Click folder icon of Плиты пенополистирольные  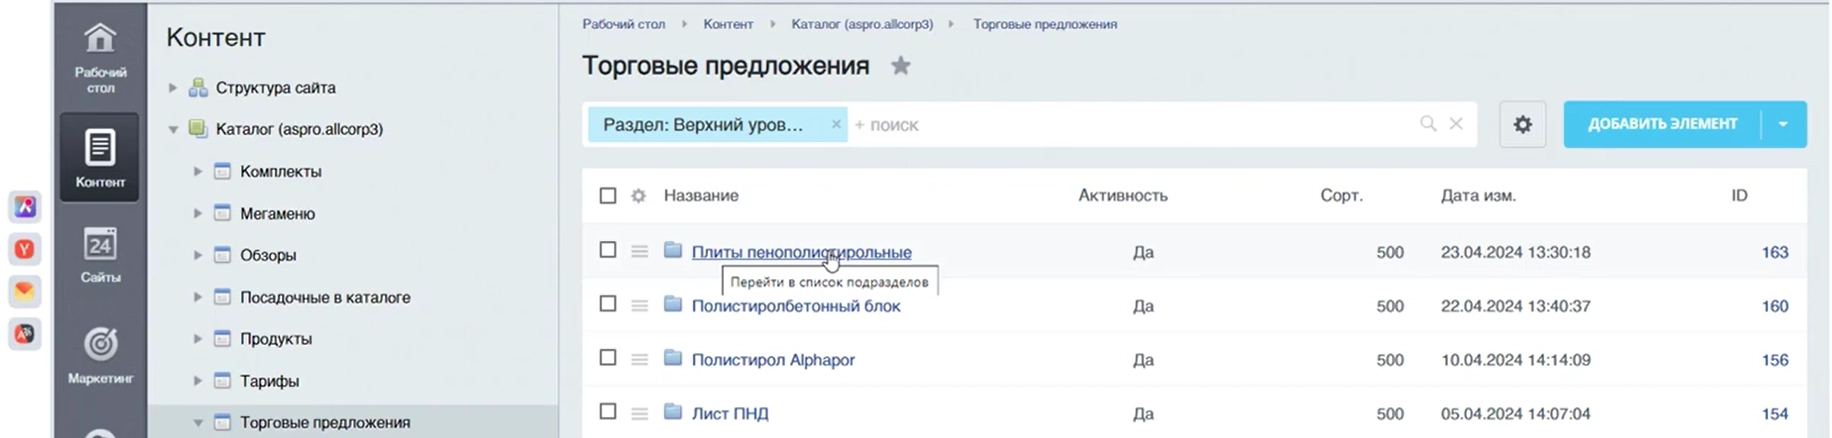(673, 250)
